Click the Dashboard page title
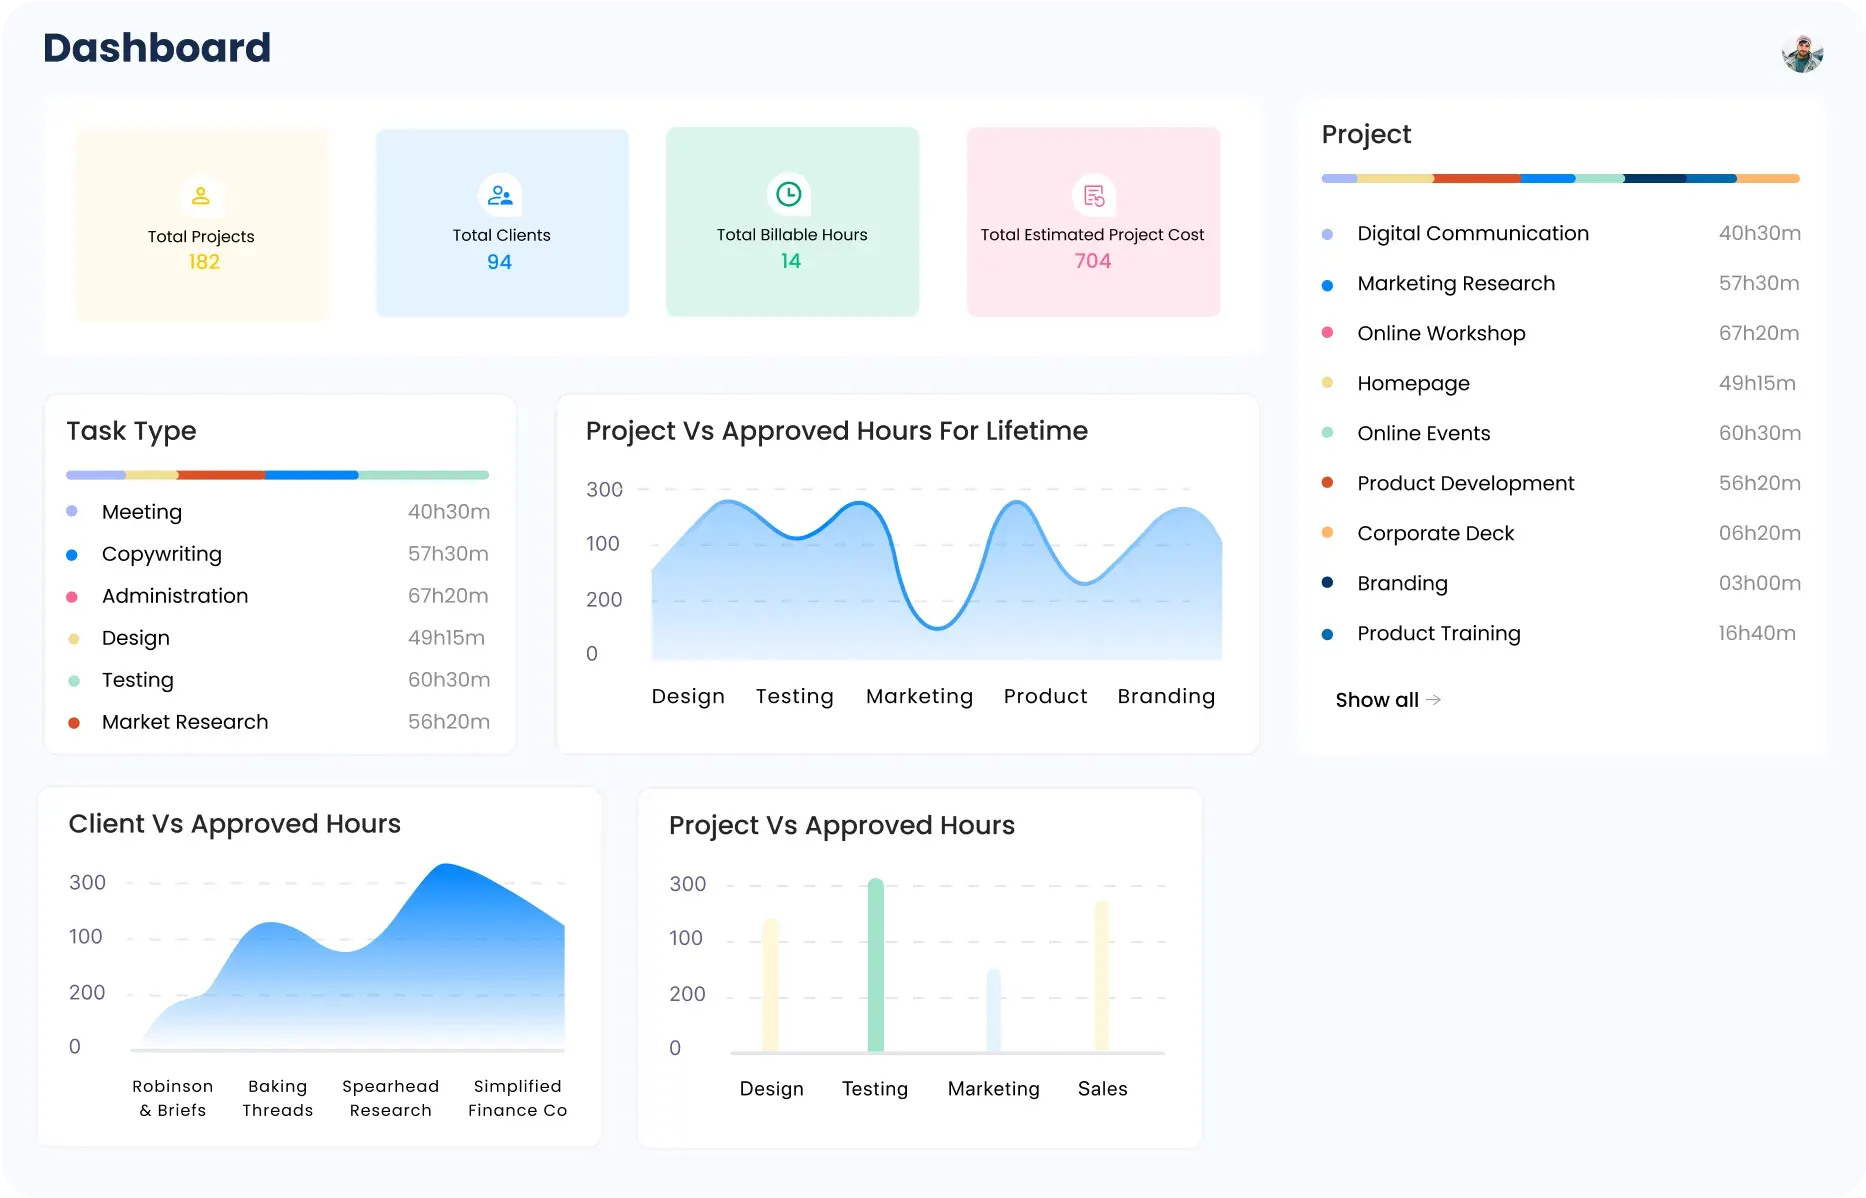1866x1198 pixels. (157, 48)
